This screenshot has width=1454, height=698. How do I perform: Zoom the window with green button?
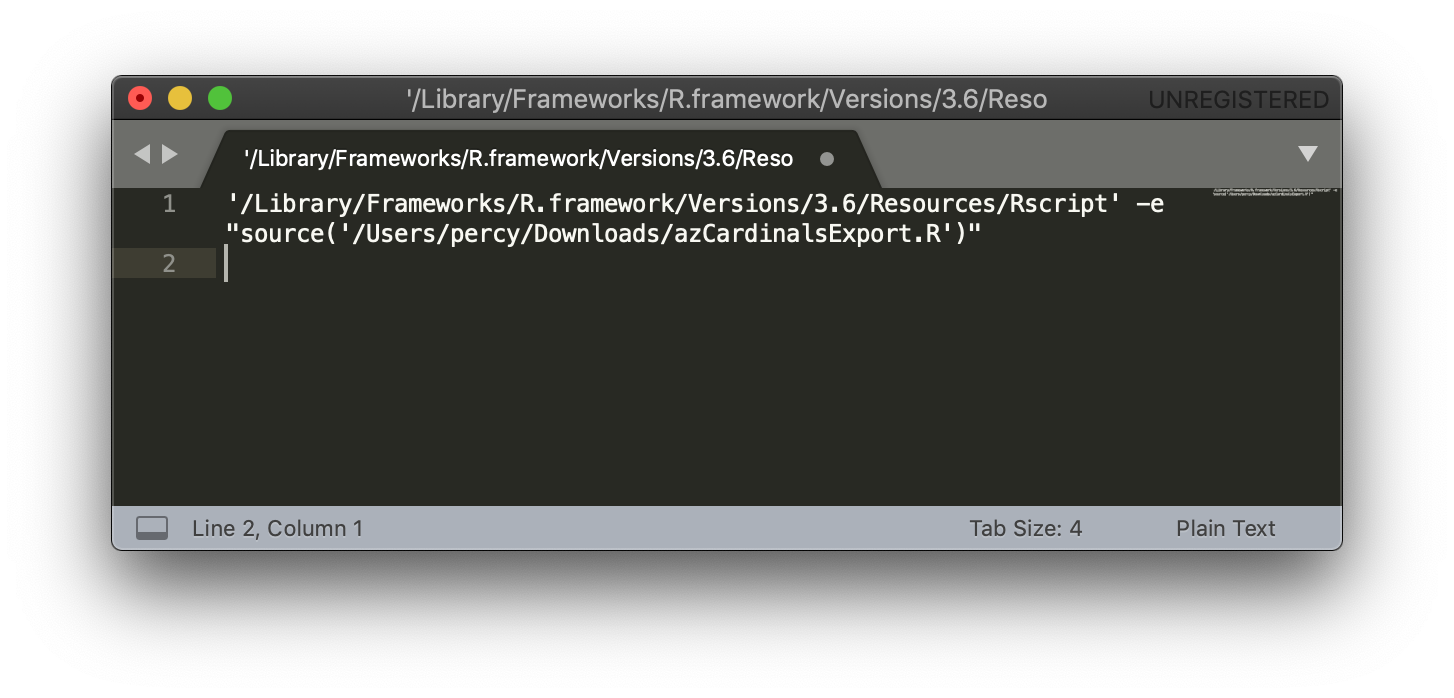(x=220, y=98)
